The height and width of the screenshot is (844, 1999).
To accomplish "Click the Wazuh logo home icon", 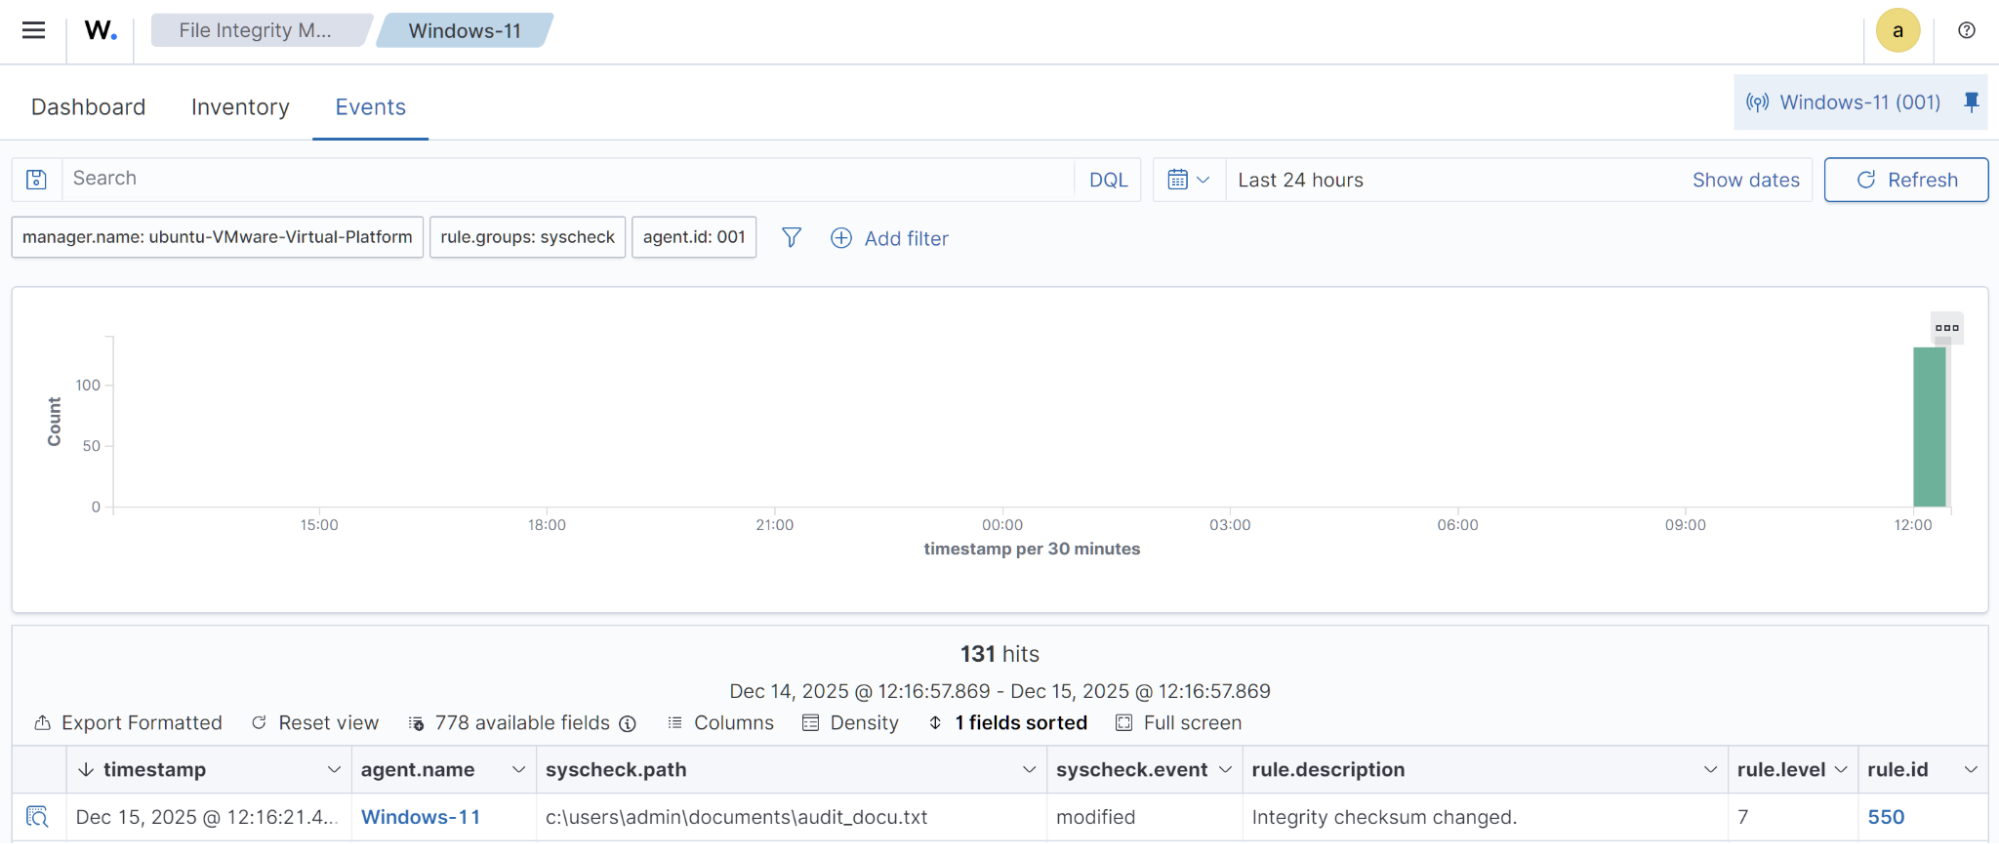I will [100, 30].
